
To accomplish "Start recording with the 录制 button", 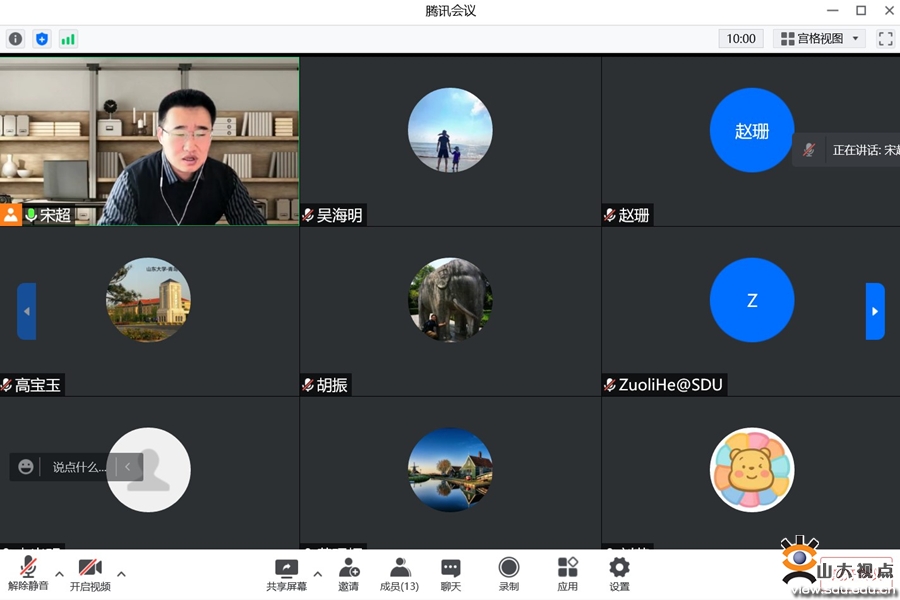I will [x=509, y=574].
